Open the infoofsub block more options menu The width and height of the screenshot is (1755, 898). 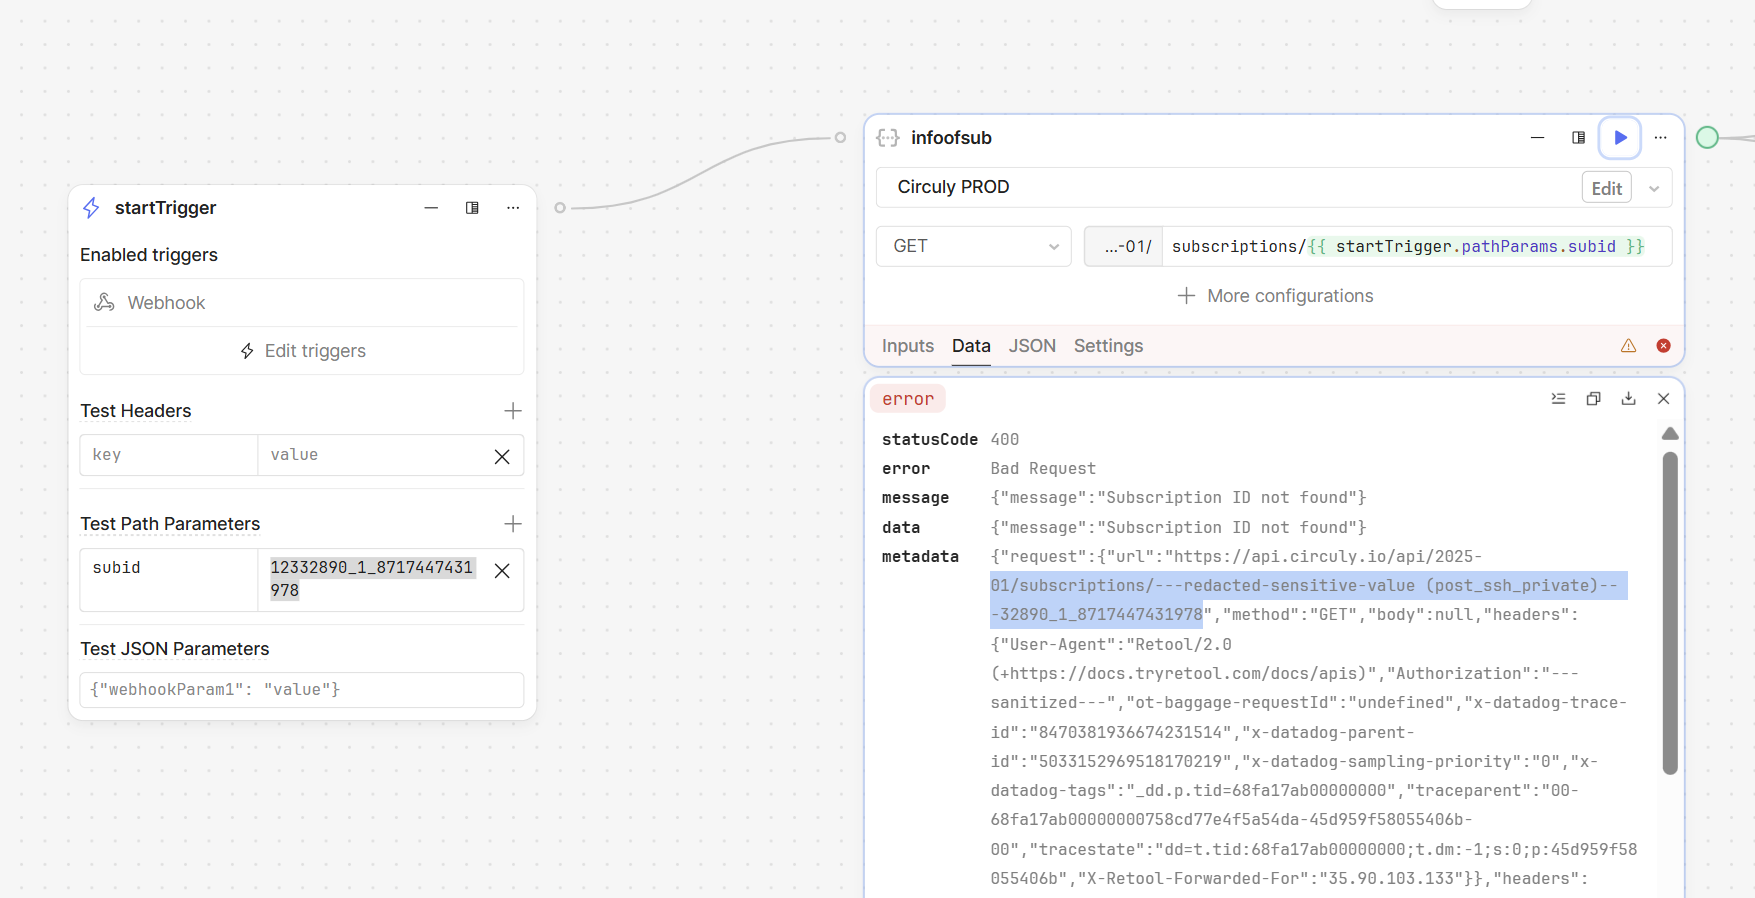click(x=1660, y=138)
